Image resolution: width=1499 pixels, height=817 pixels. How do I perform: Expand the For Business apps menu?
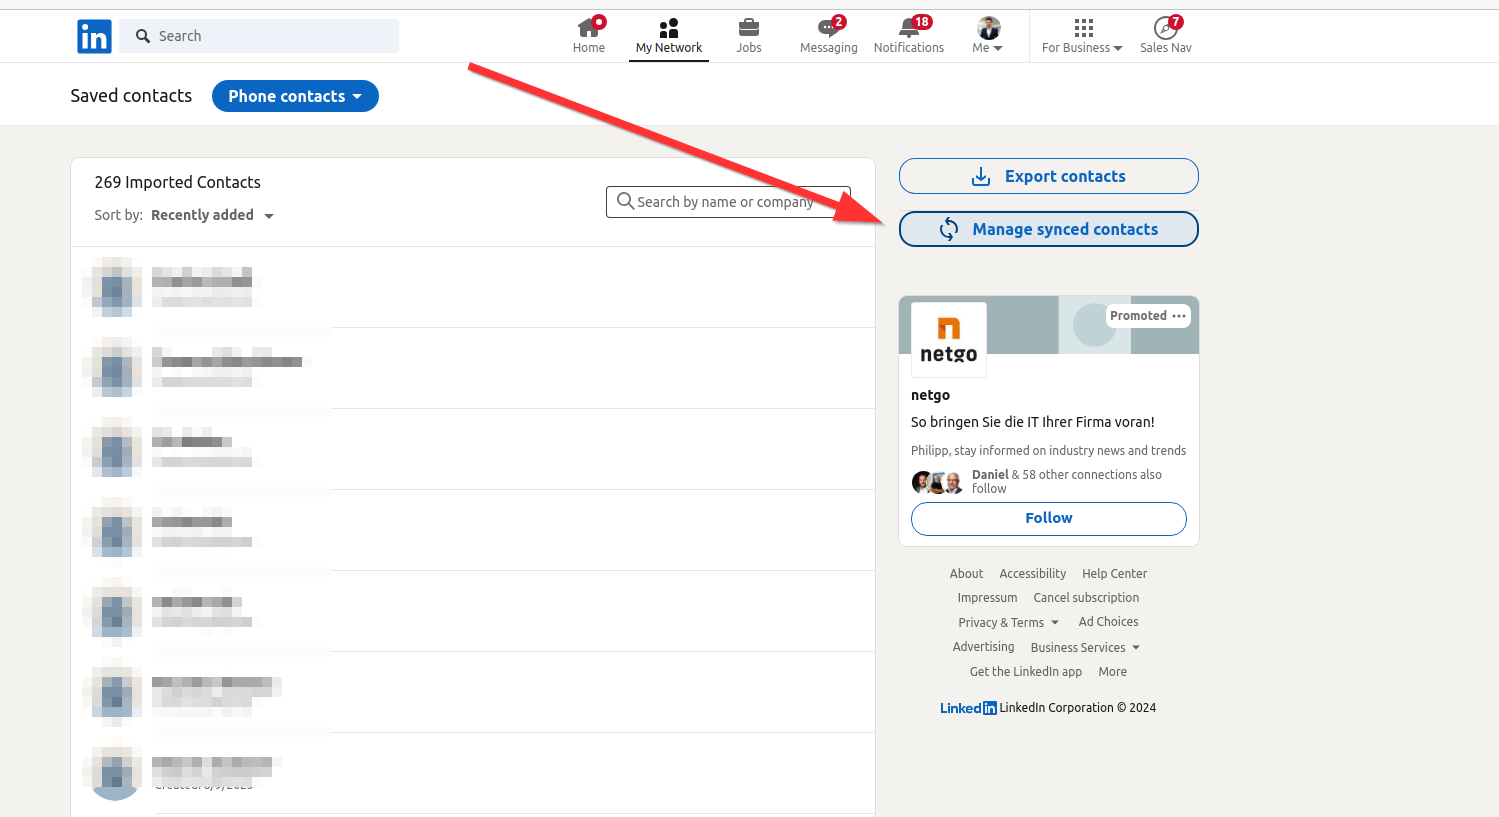click(x=1082, y=35)
